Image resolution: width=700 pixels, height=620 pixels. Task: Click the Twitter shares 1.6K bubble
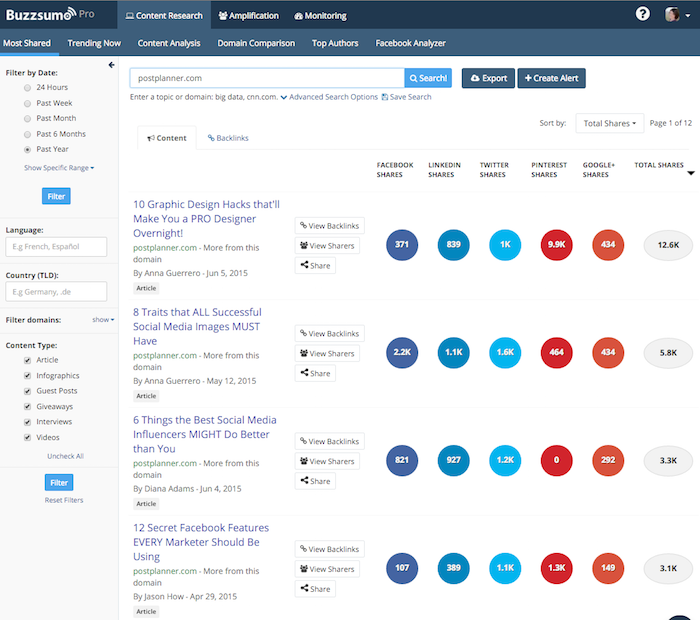click(505, 353)
